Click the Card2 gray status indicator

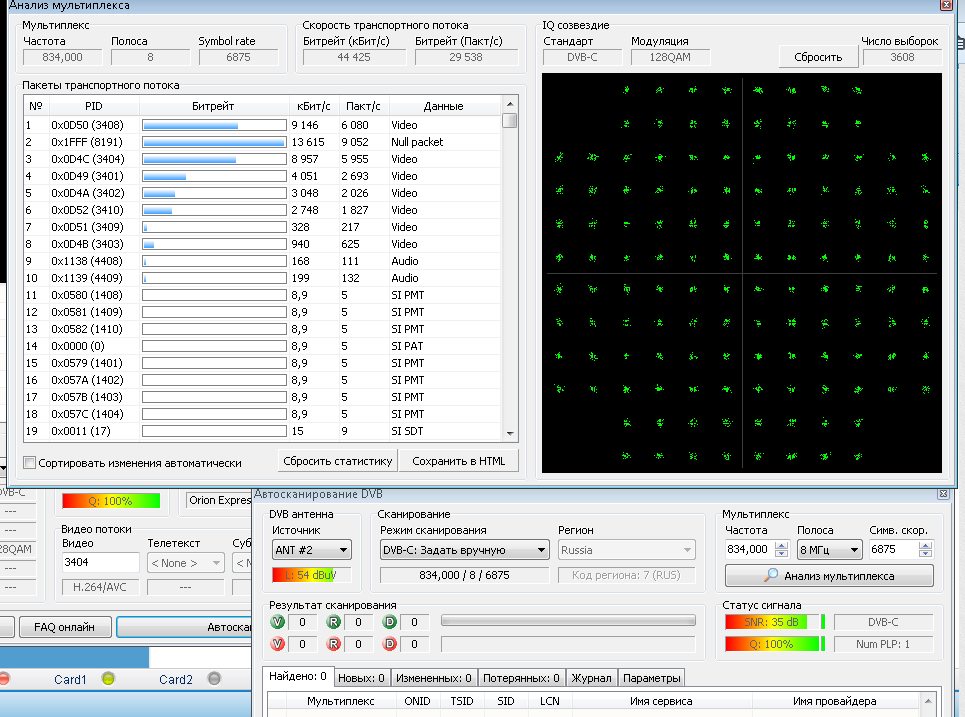(213, 679)
